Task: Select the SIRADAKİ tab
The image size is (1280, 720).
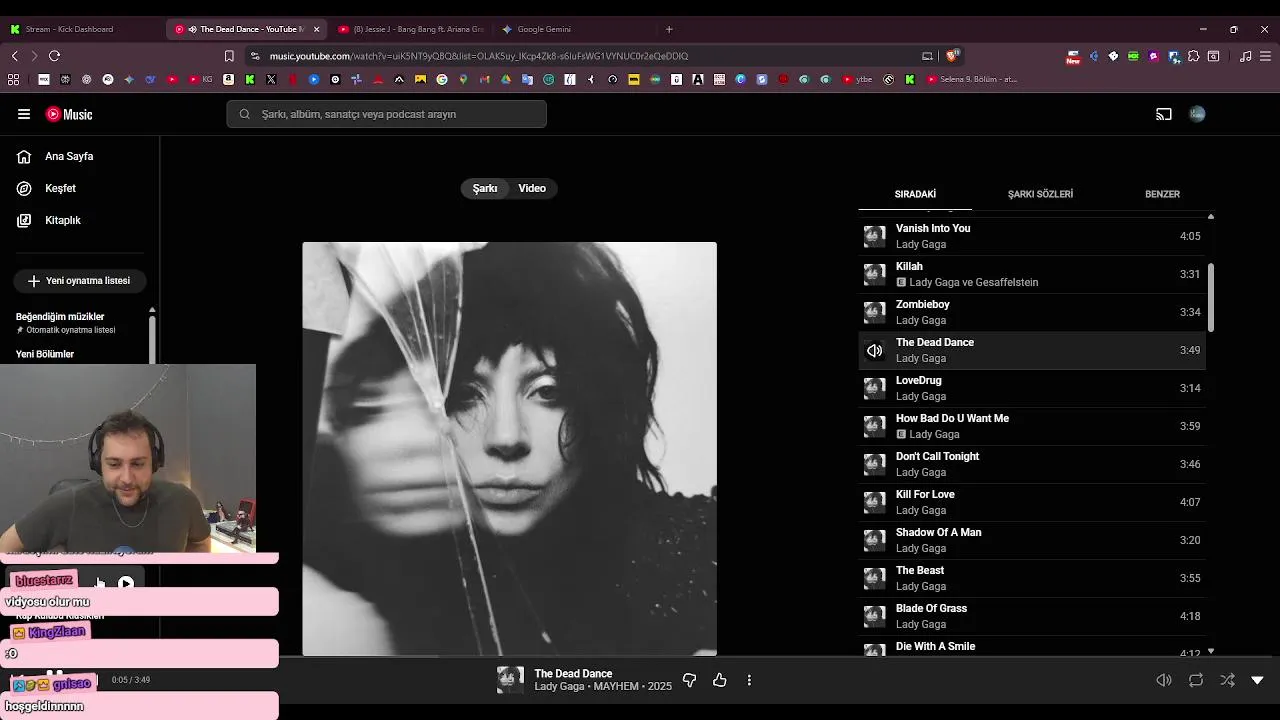Action: pyautogui.click(x=915, y=194)
